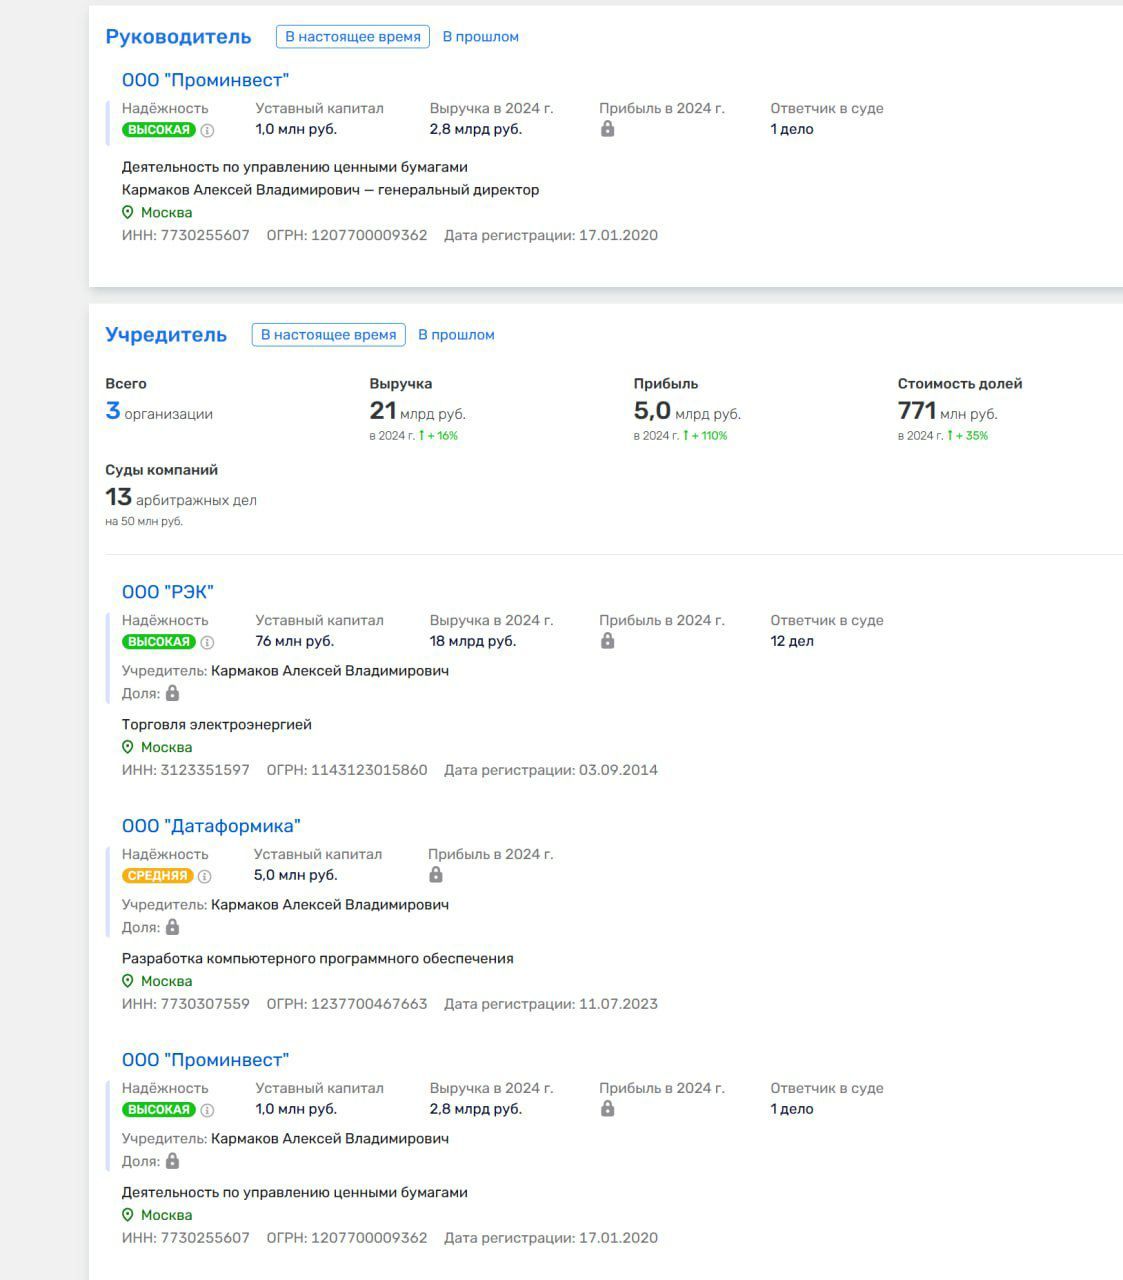1123x1280 pixels.
Task: Switch to В прошлом tab in Учредитель
Action: (456, 335)
